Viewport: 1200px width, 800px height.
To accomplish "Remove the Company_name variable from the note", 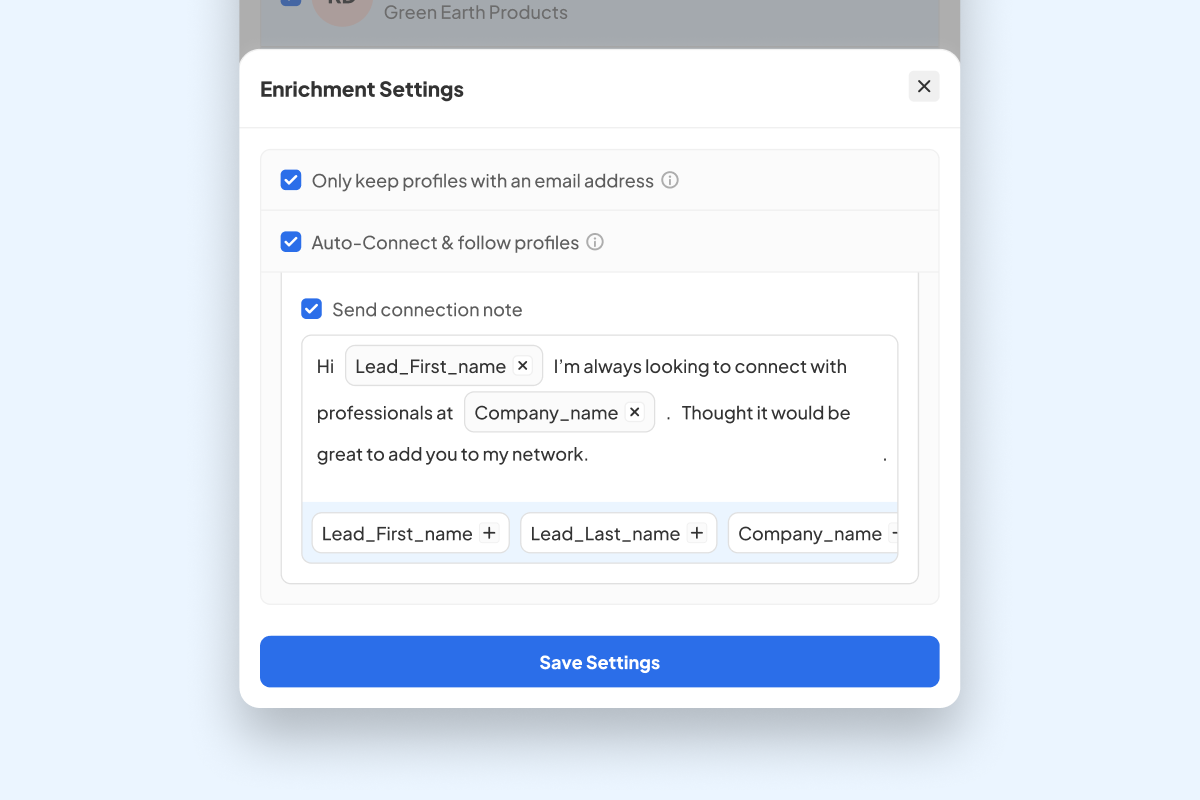I will (634, 411).
